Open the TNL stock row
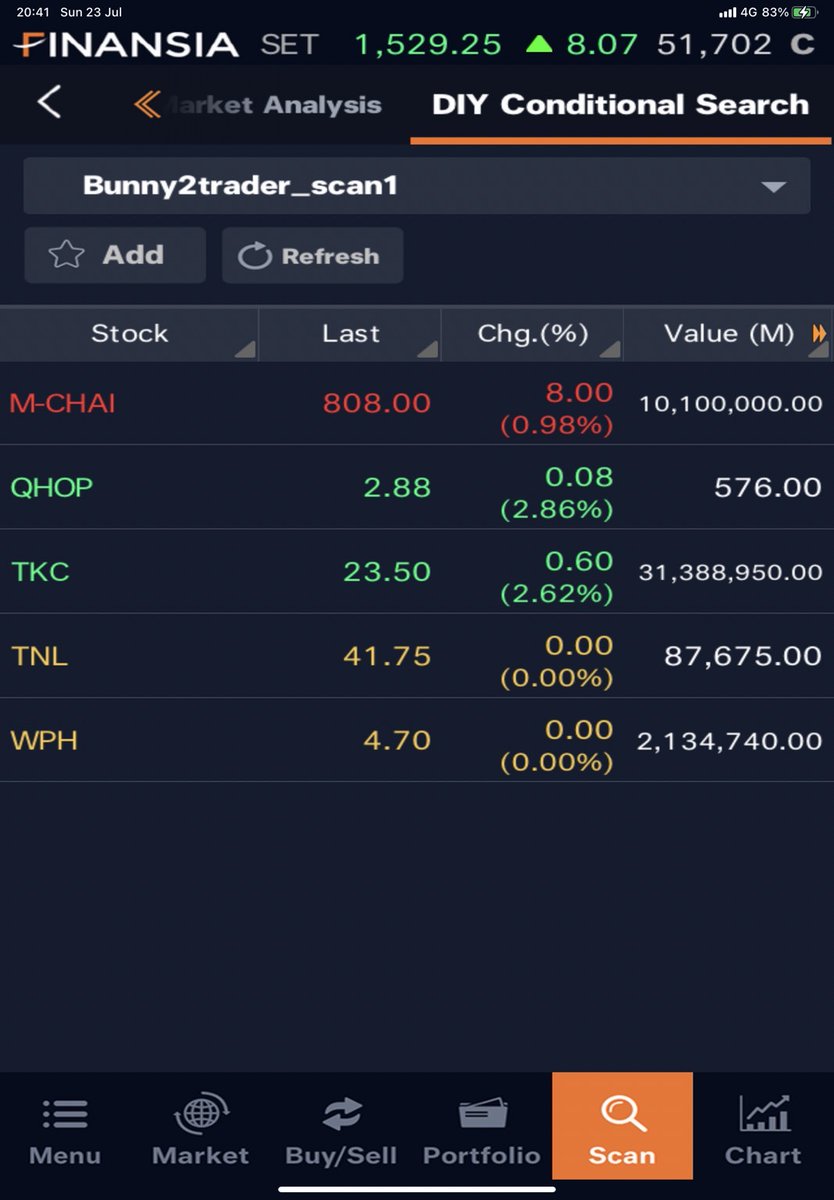Viewport: 834px width, 1200px height. [x=417, y=655]
